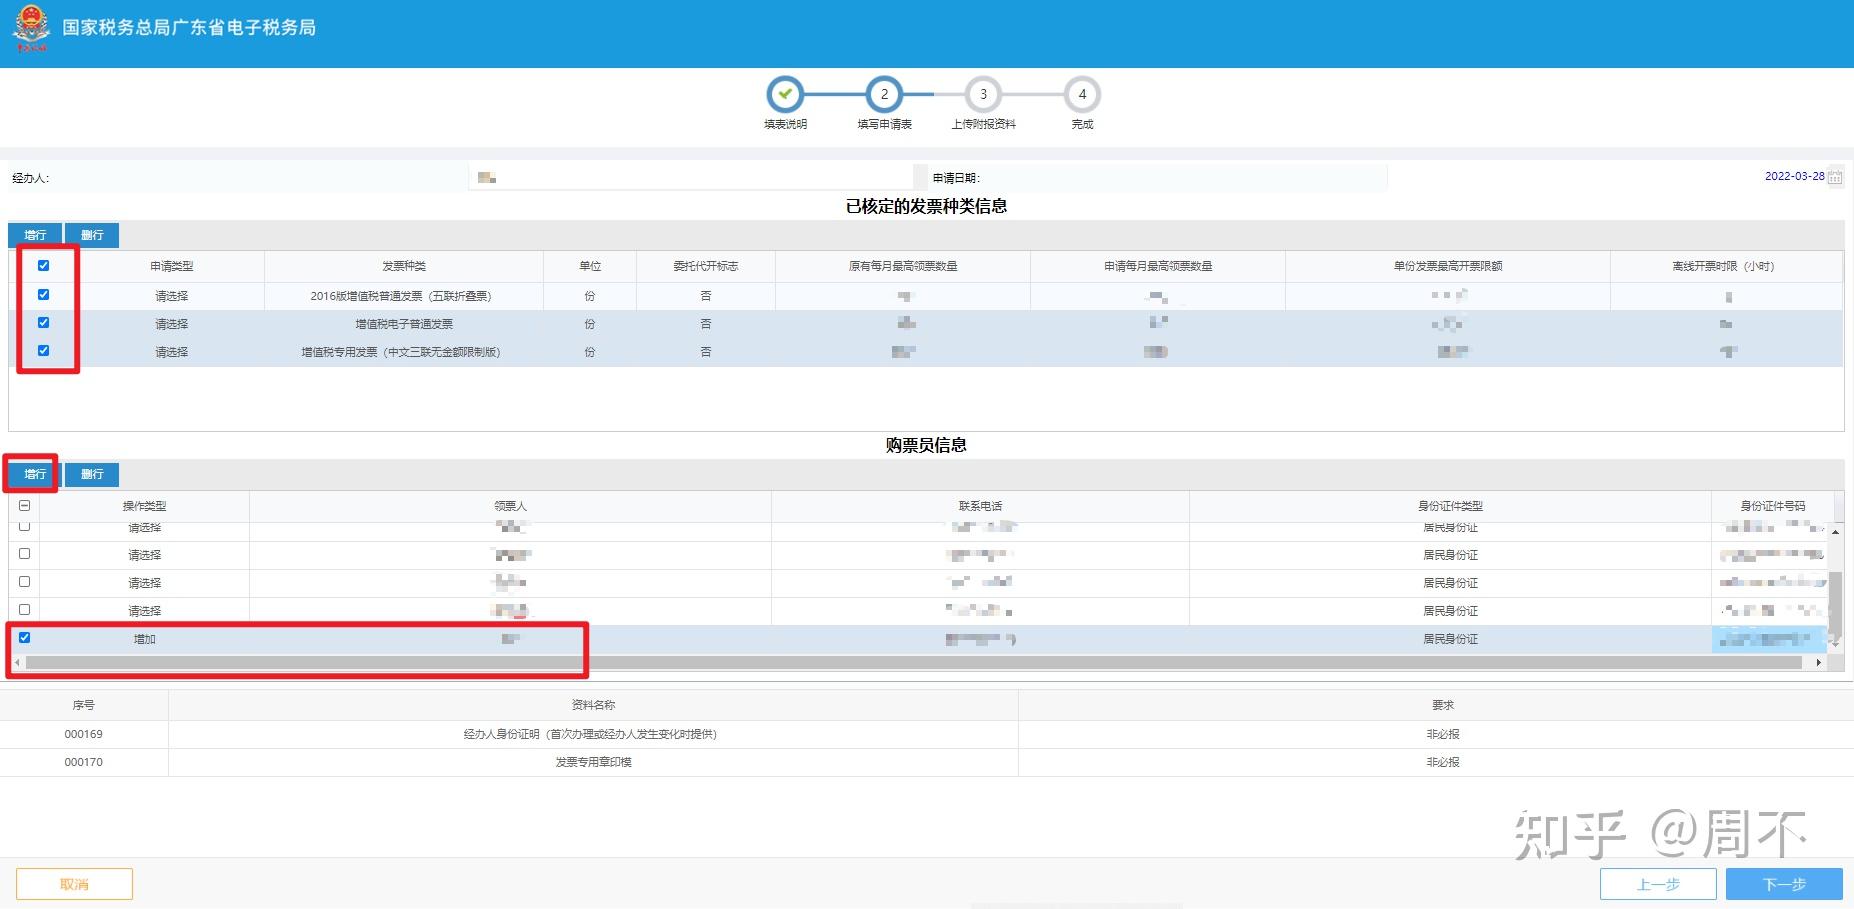Click 国家税务总局广东省电子税务局 title
The image size is (1854, 909).
(x=189, y=28)
